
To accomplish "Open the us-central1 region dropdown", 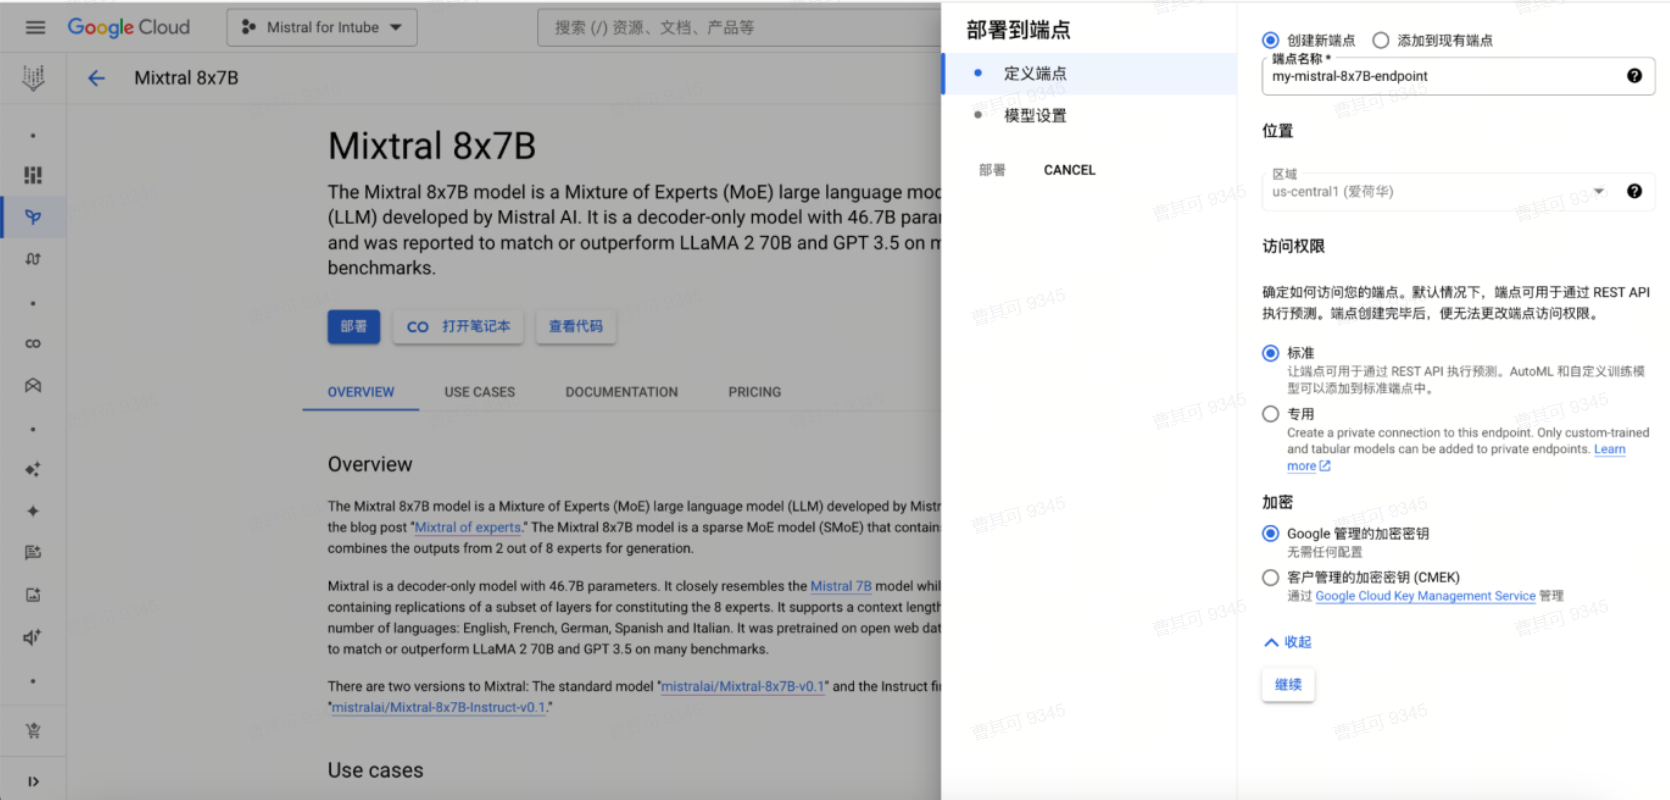I will (x=1440, y=191).
